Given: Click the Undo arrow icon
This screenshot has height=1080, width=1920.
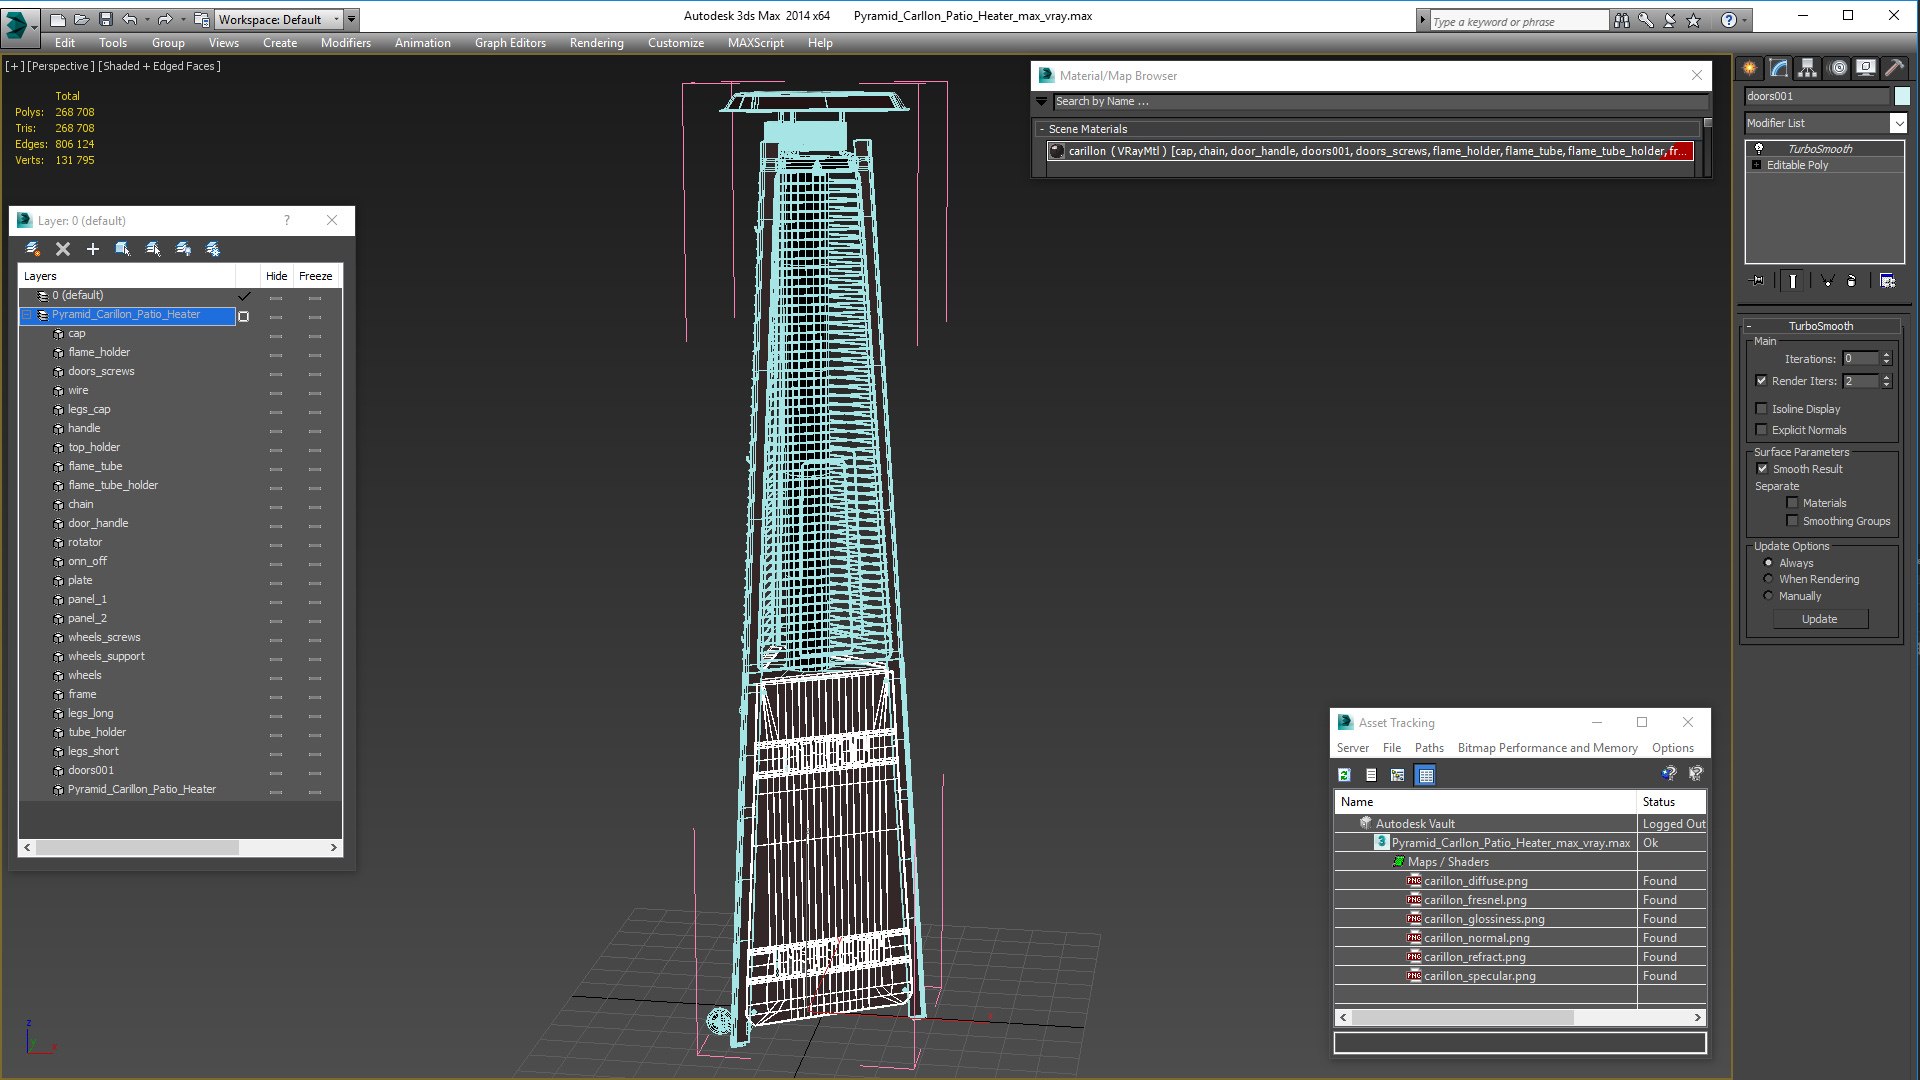Looking at the screenshot, I should (x=130, y=19).
